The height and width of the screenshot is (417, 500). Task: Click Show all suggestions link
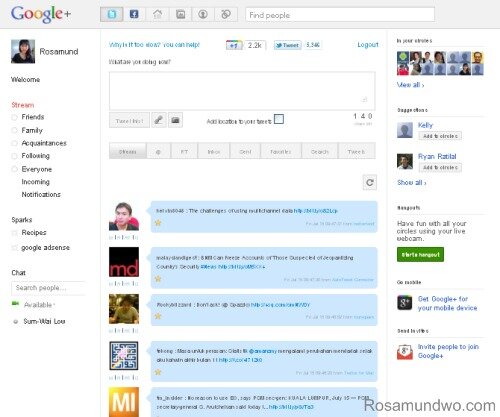click(412, 183)
